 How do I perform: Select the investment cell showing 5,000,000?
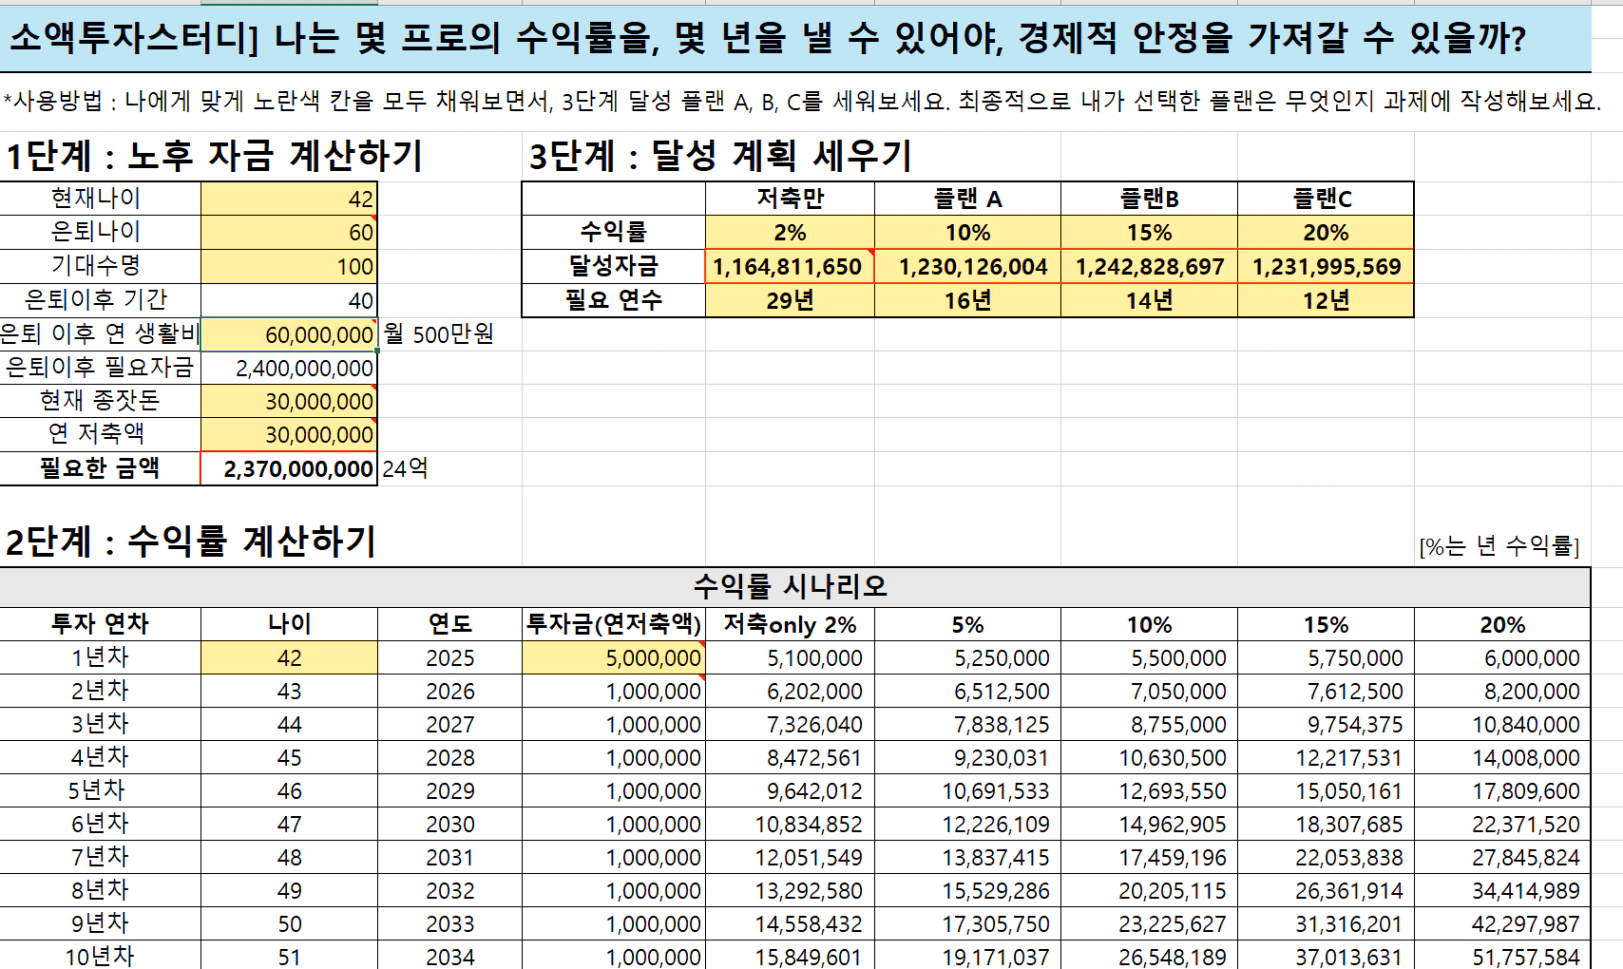pyautogui.click(x=613, y=658)
